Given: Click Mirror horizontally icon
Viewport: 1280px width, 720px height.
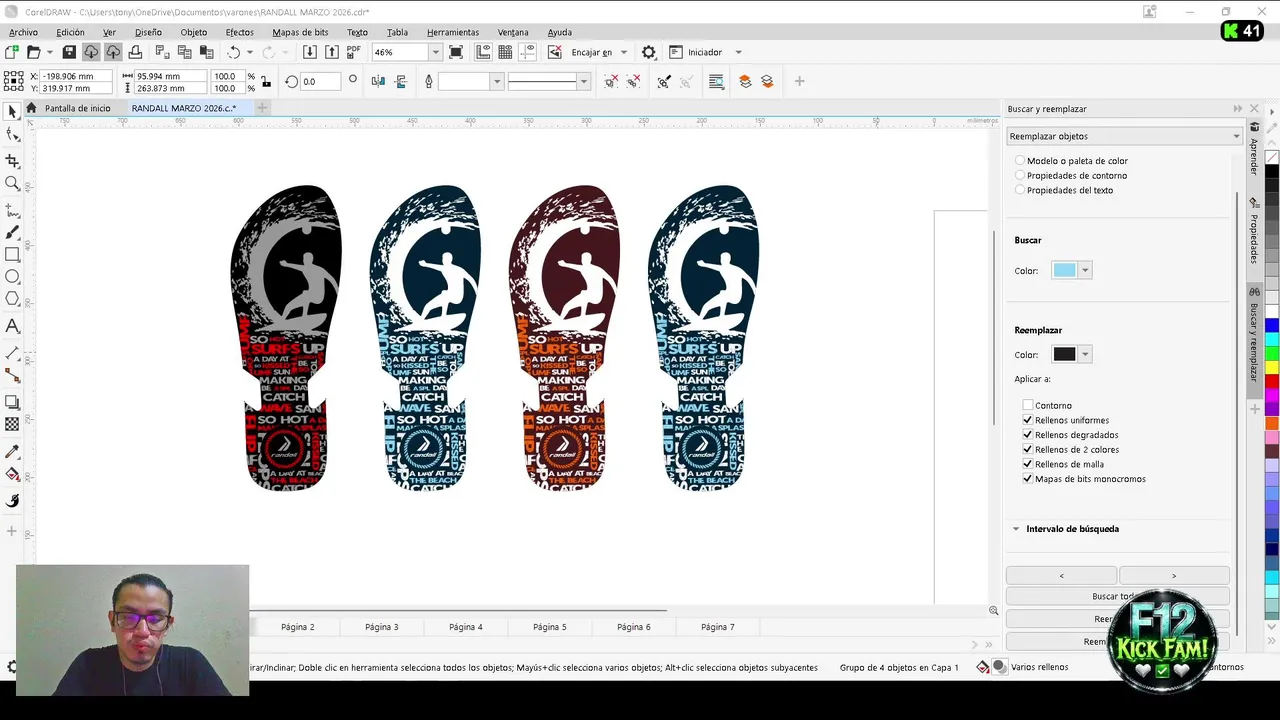Looking at the screenshot, I should (378, 81).
